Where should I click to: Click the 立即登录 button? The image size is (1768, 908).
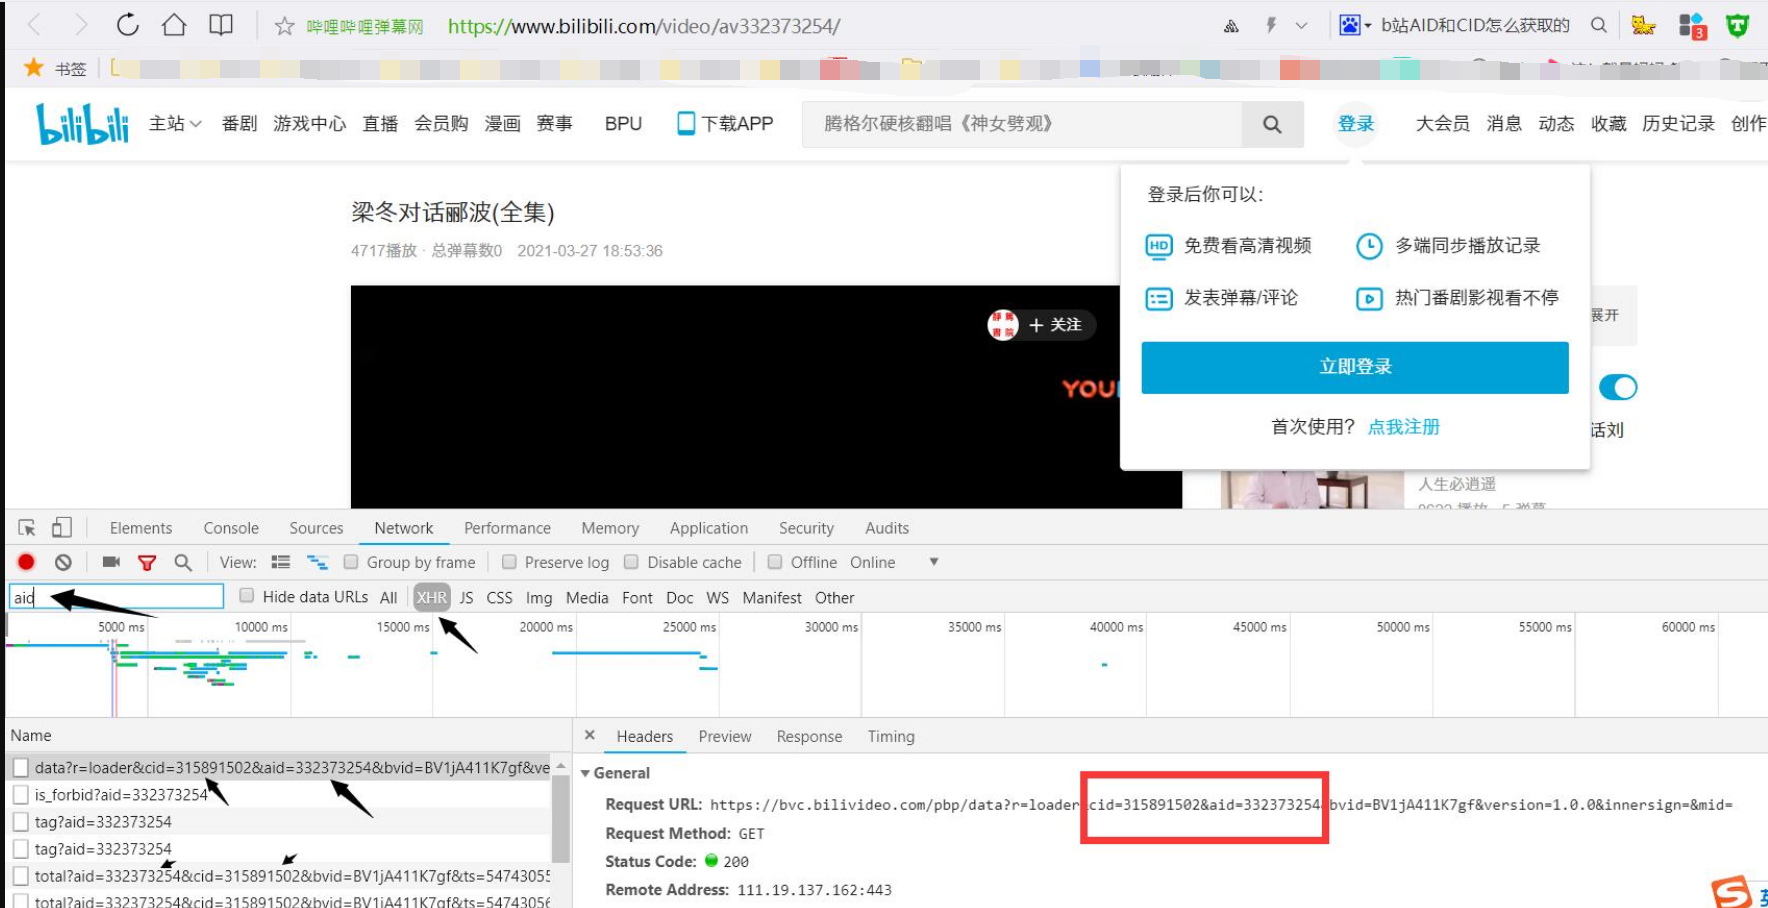1355,367
